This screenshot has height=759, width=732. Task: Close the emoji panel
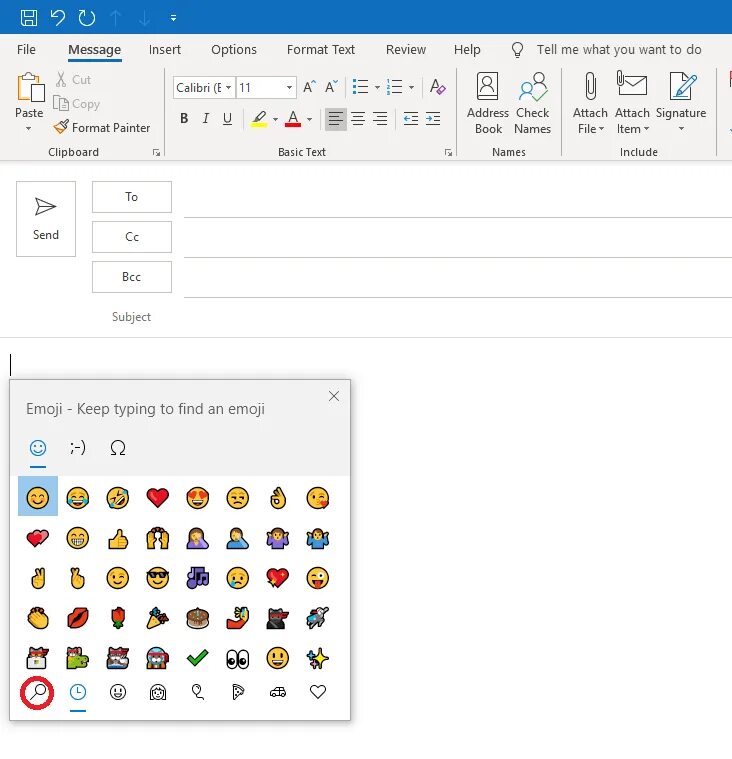334,396
